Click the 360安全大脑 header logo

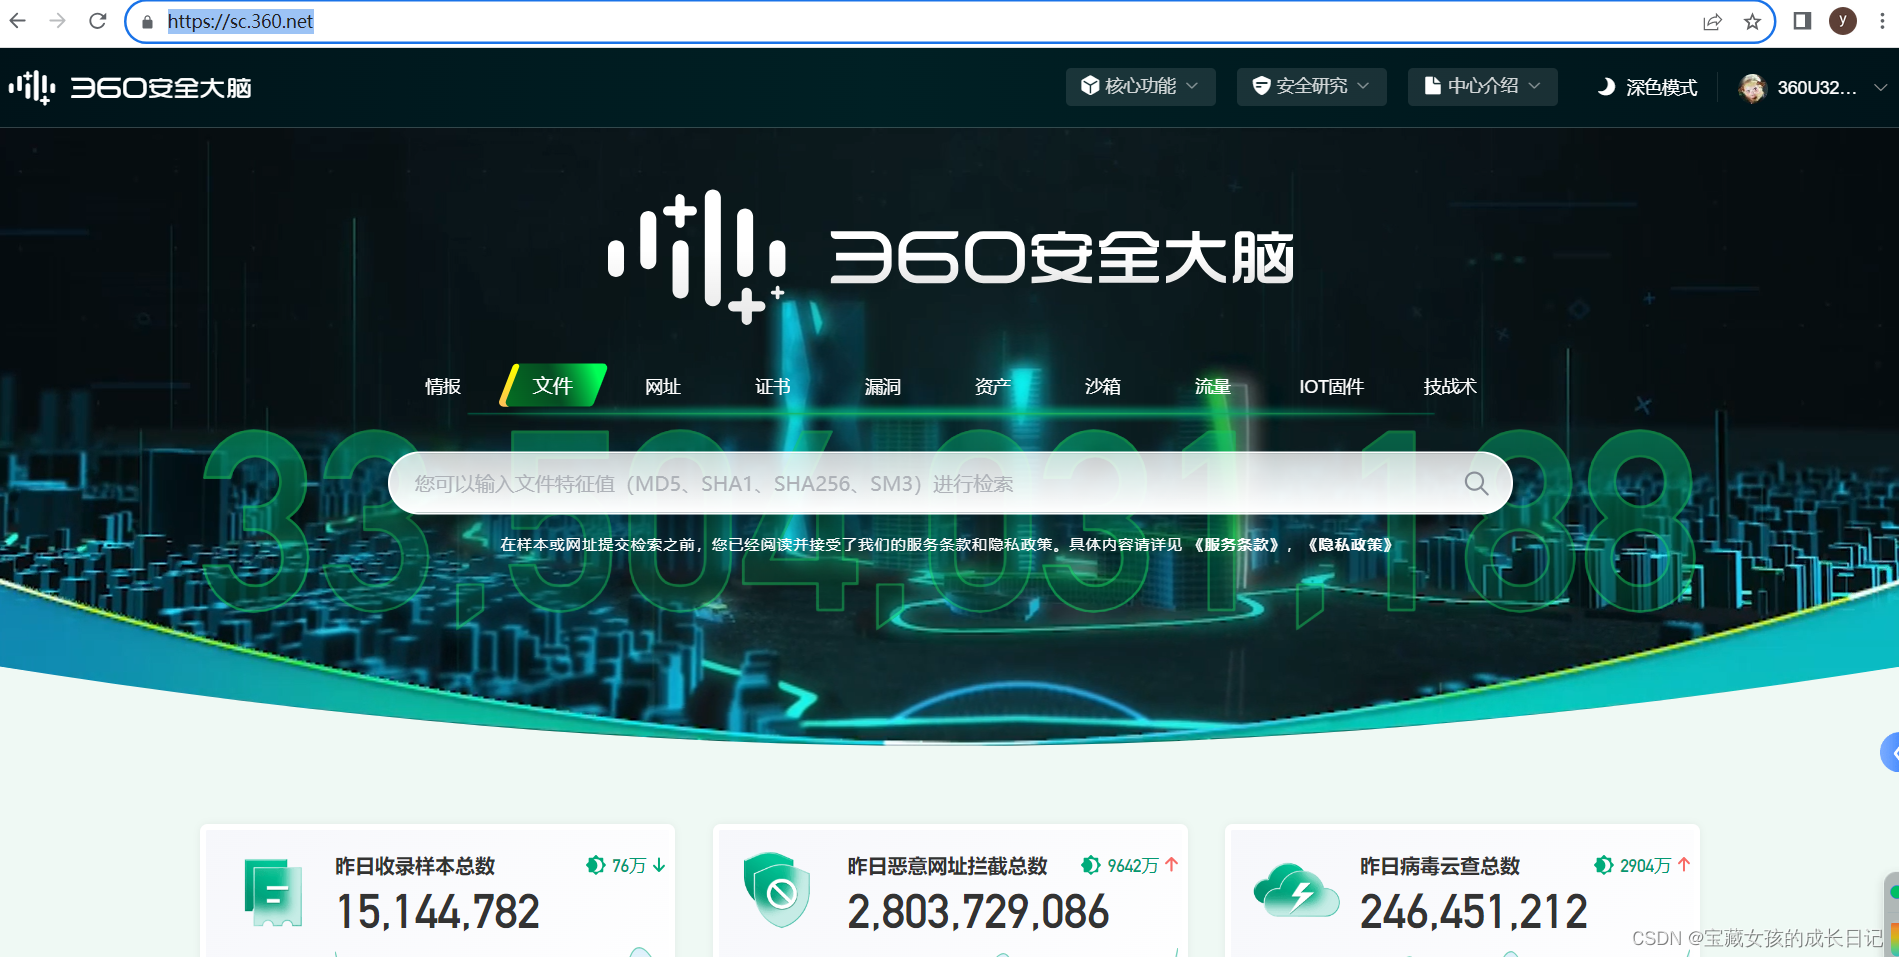131,88
